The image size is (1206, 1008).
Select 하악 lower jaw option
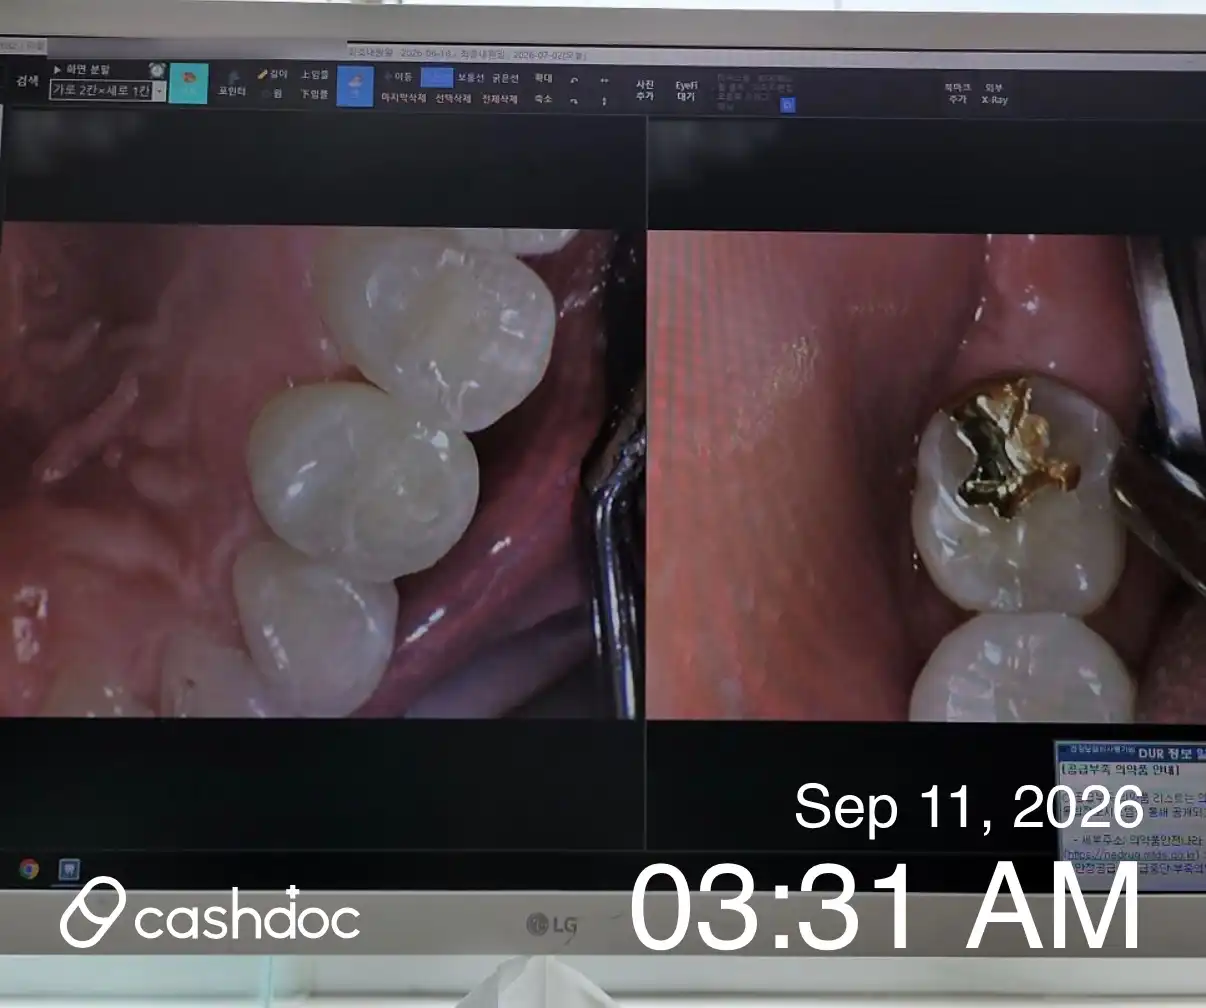click(314, 94)
